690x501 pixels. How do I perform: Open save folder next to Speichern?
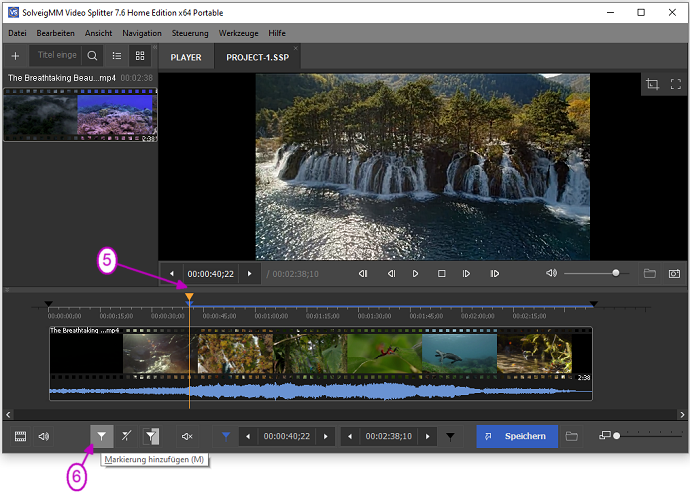[572, 436]
